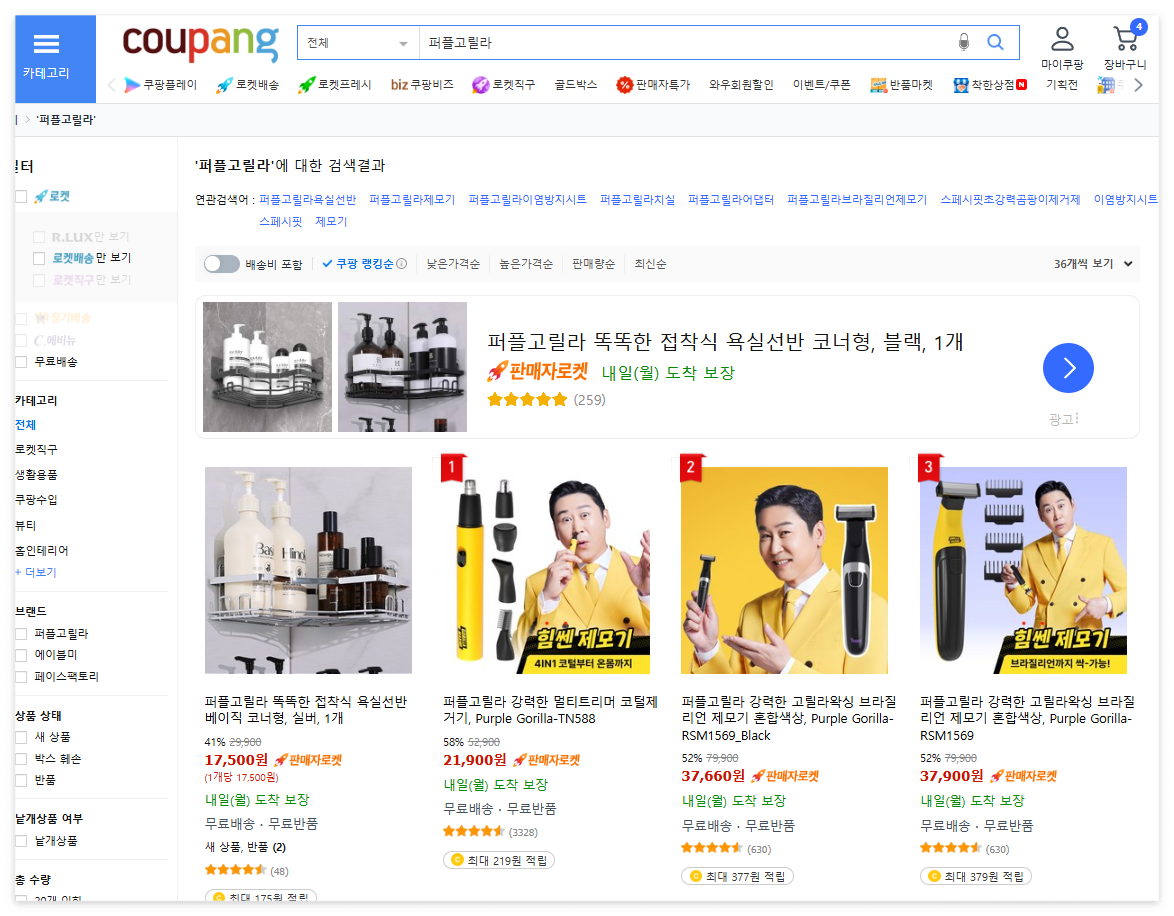Open 착한상점 from the top nav
This screenshot has width=1174, height=916.
(990, 85)
